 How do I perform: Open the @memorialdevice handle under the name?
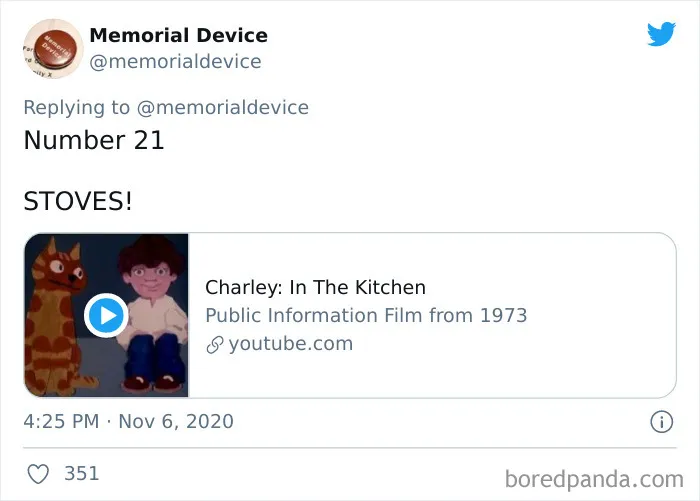pyautogui.click(x=175, y=62)
